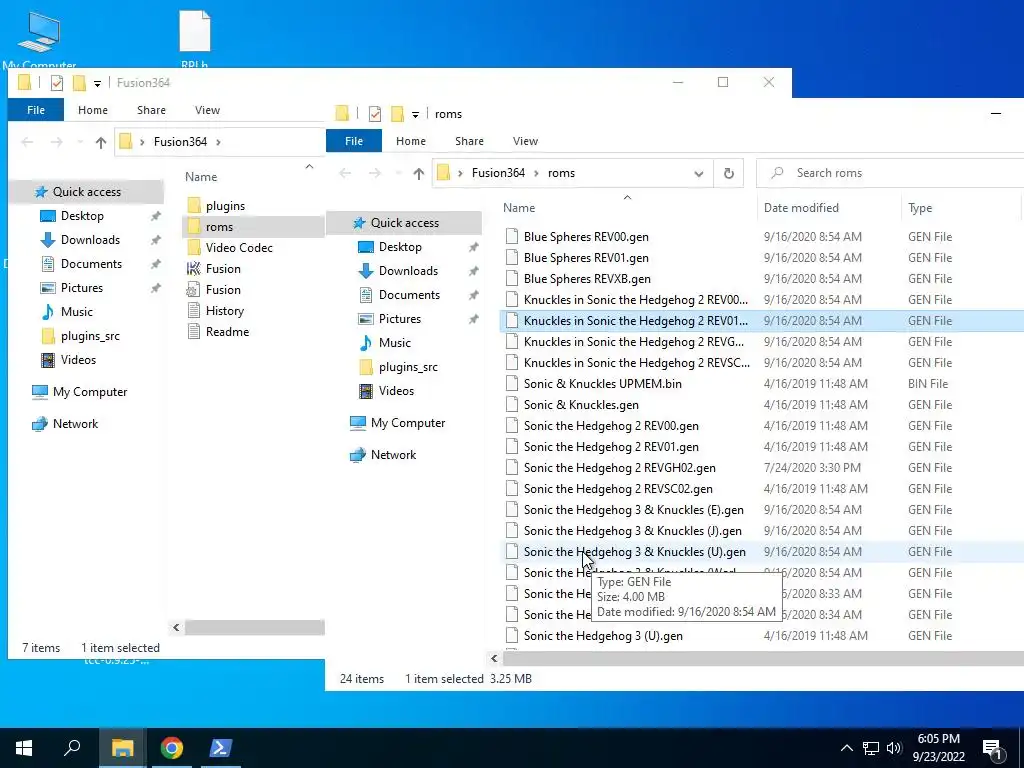Open File tab in roms window
The height and width of the screenshot is (768, 1024).
(x=354, y=141)
